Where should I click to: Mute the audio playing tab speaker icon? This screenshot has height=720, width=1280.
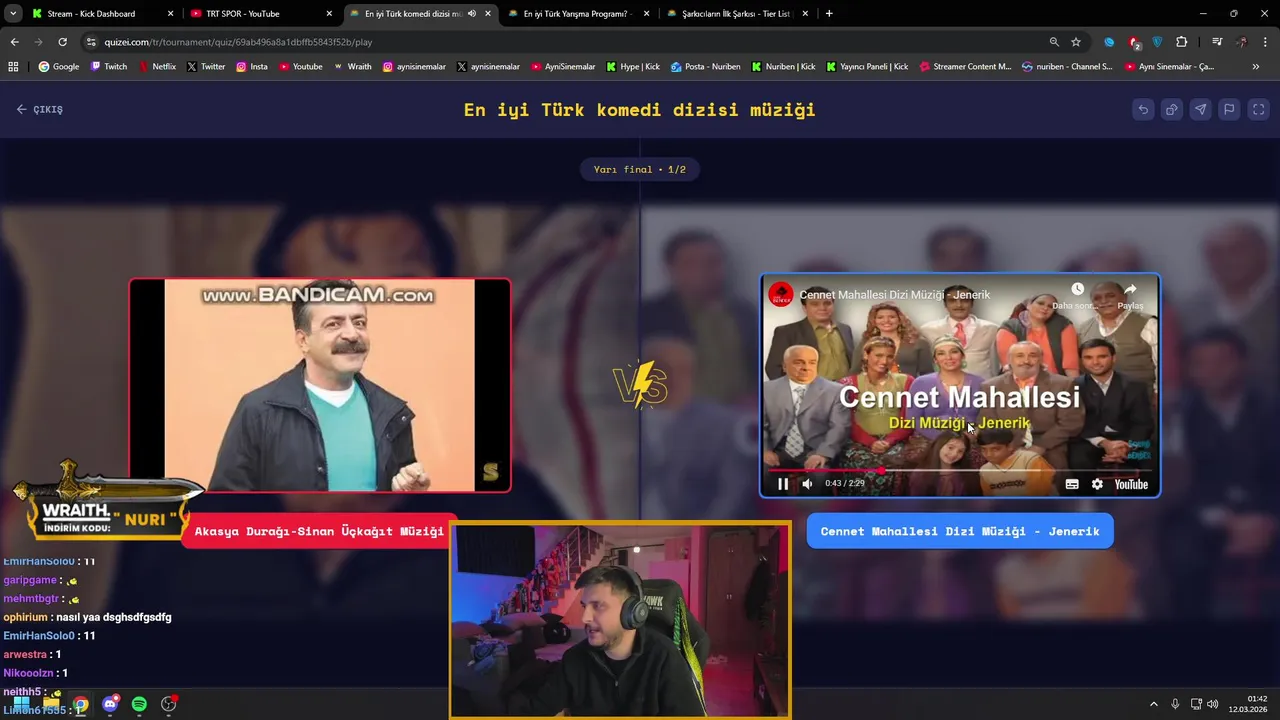472,14
